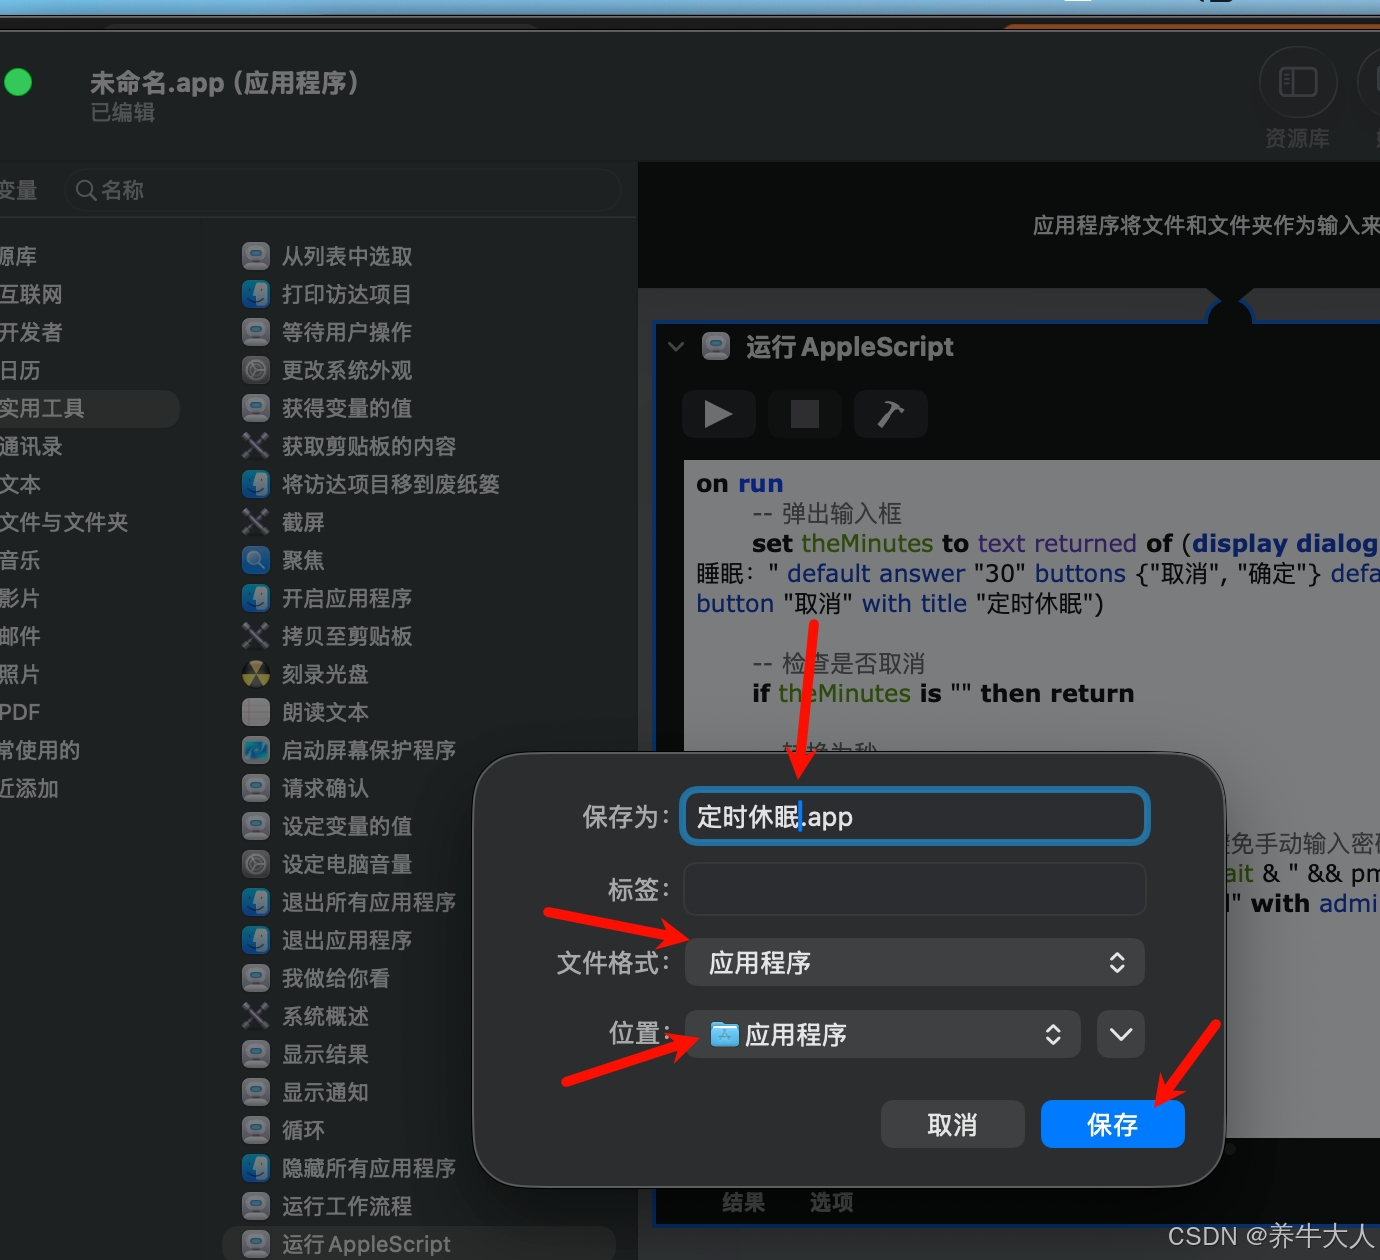Select the 启动屏幕保护程序 action
Screen dimensions: 1380x1260
(x=349, y=751)
